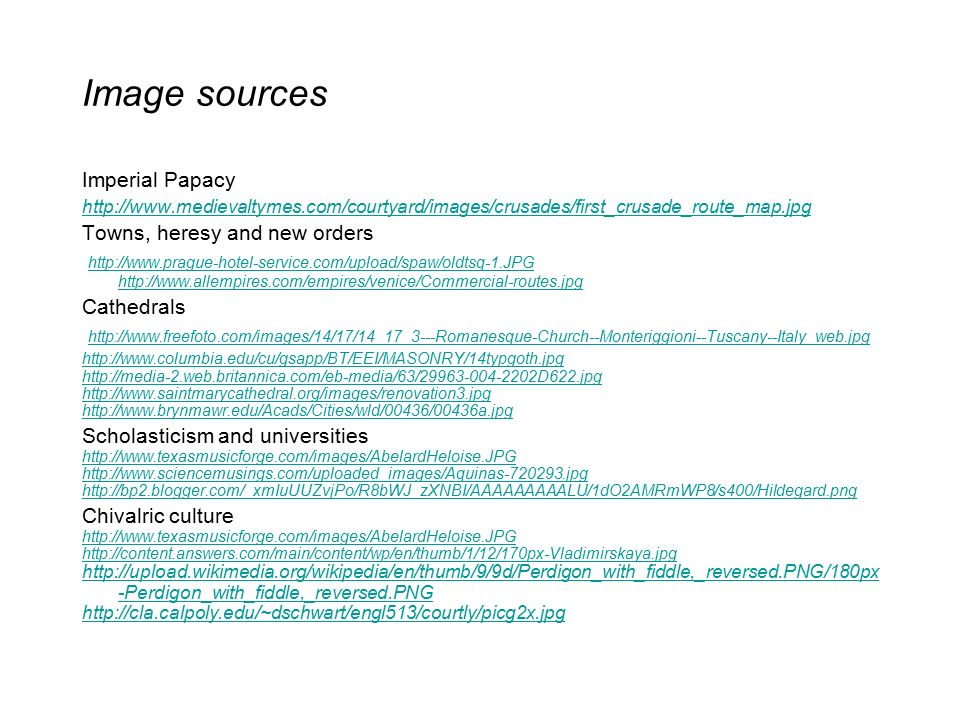Screen dimensions: 960x720
Task: Open the sciencemusings Aquinas-720293.jpg link
Action: 335,473
